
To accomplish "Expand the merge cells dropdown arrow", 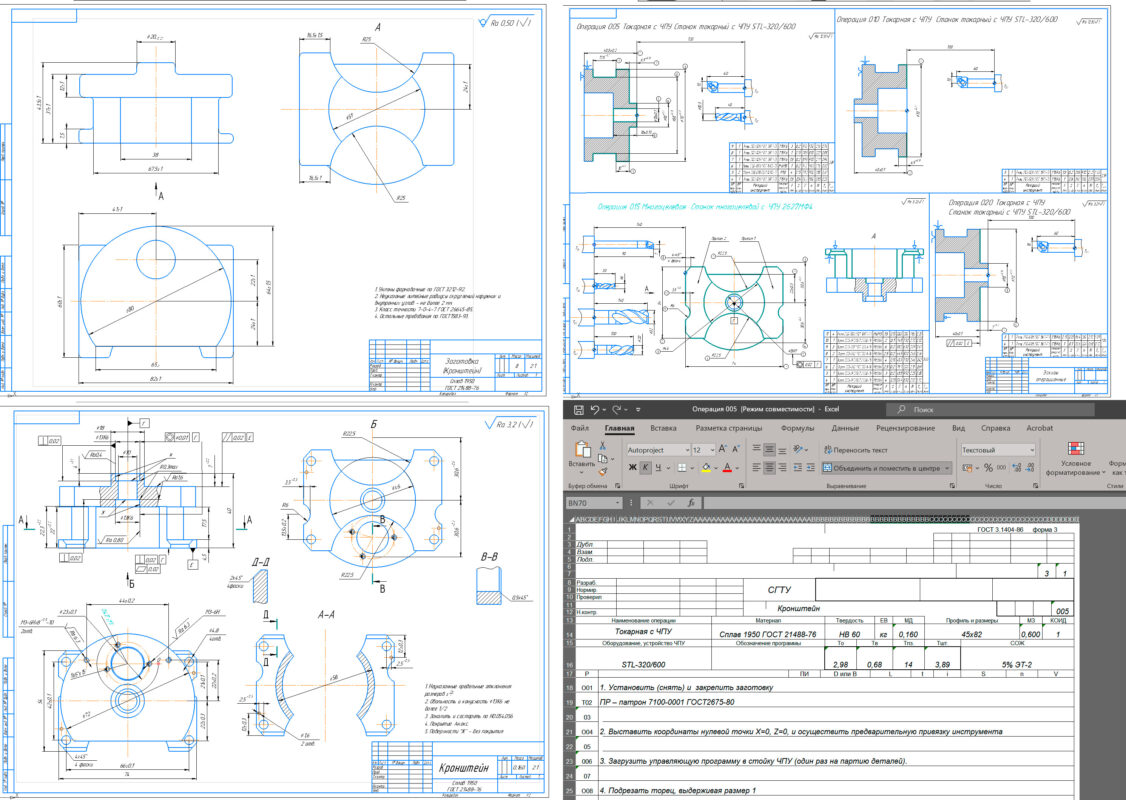I will 947,468.
